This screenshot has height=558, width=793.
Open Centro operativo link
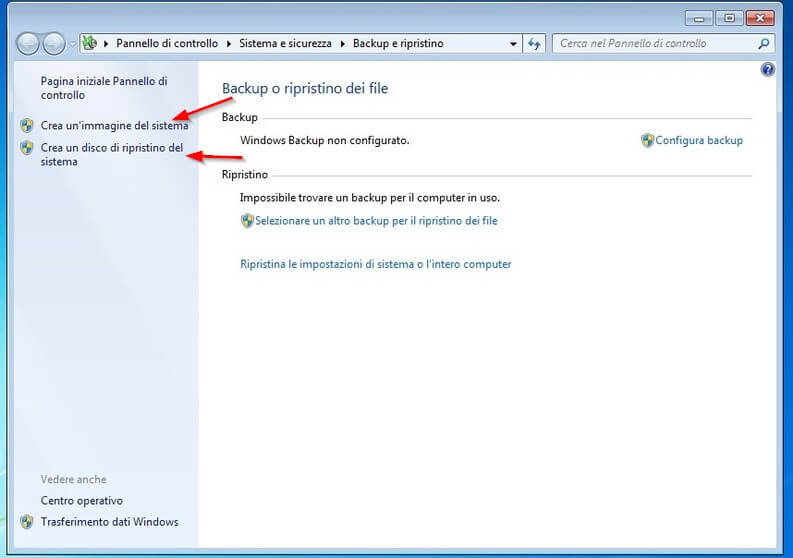click(x=81, y=500)
